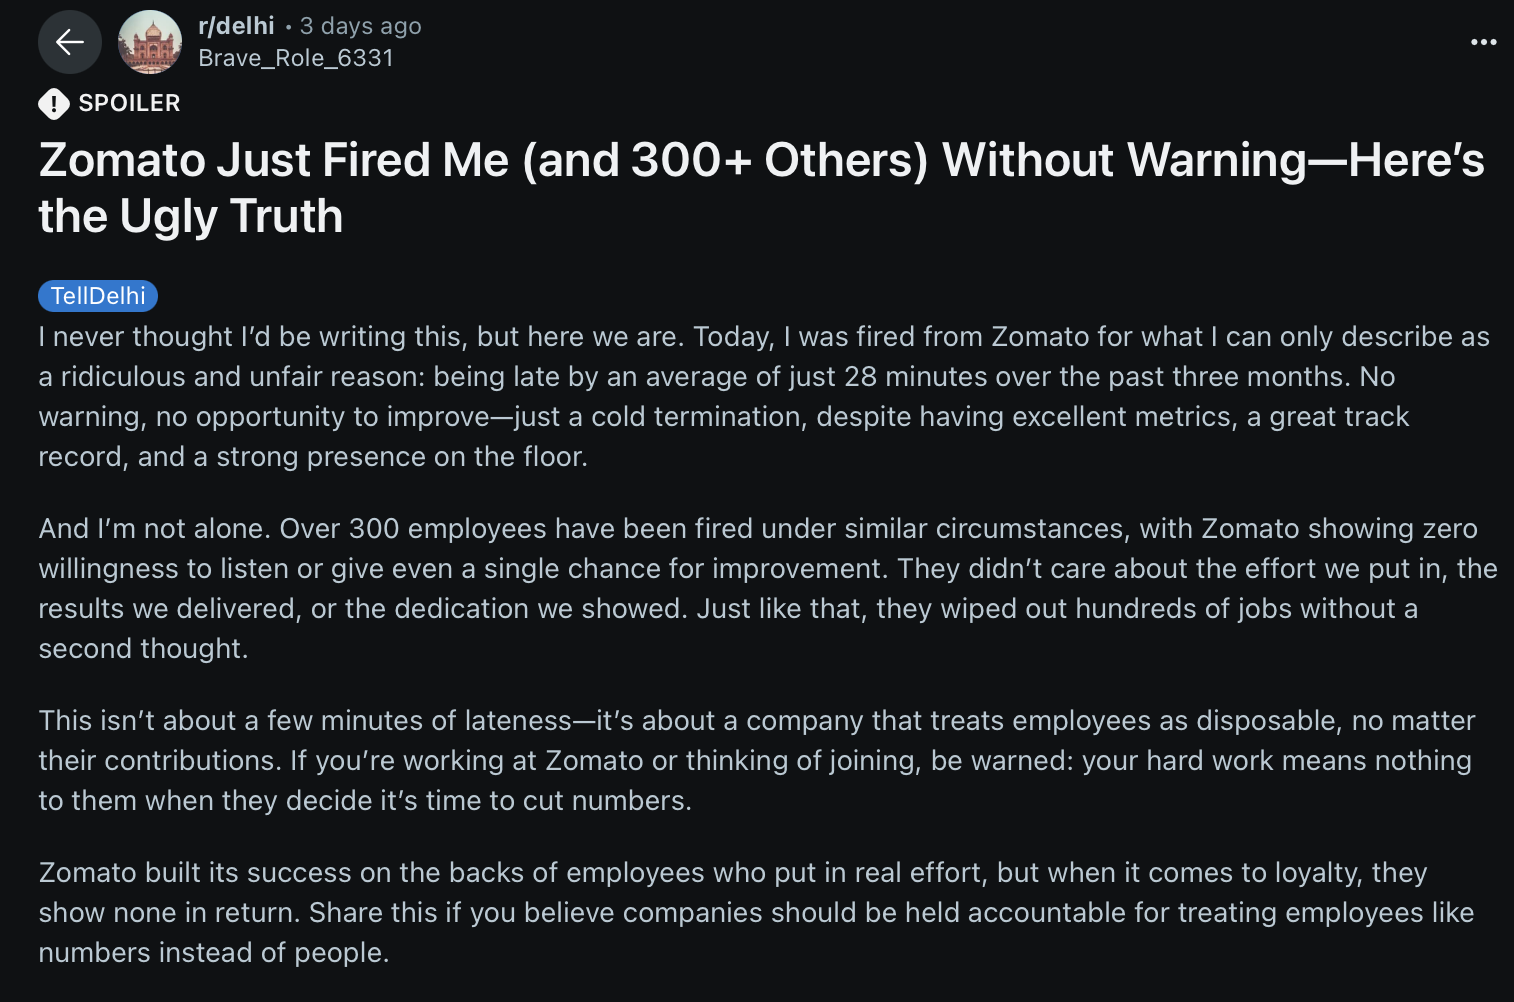1514x1002 pixels.
Task: Click the paragraph starting 'This isn't about'
Action: coord(757,760)
